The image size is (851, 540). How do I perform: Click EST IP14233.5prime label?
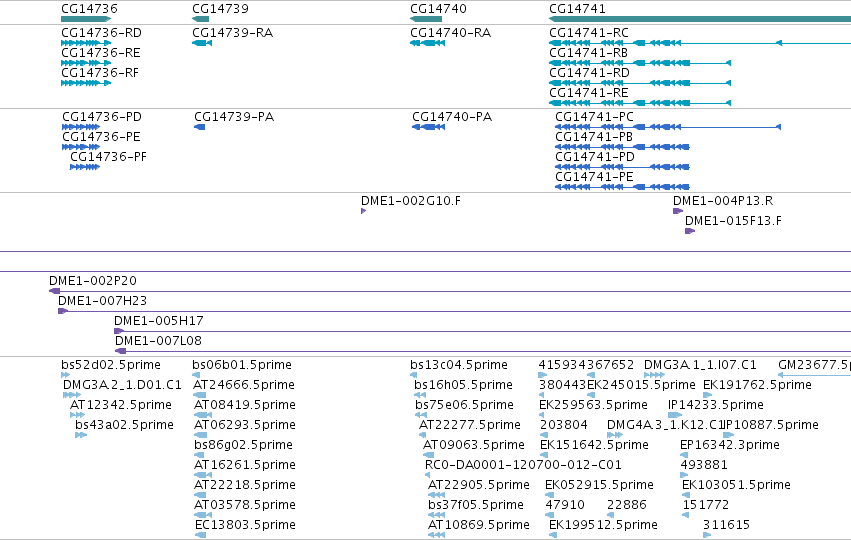715,405
